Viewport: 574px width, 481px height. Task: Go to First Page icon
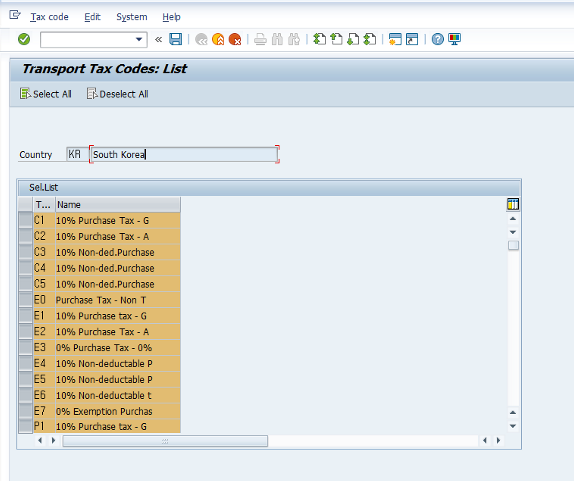320,39
